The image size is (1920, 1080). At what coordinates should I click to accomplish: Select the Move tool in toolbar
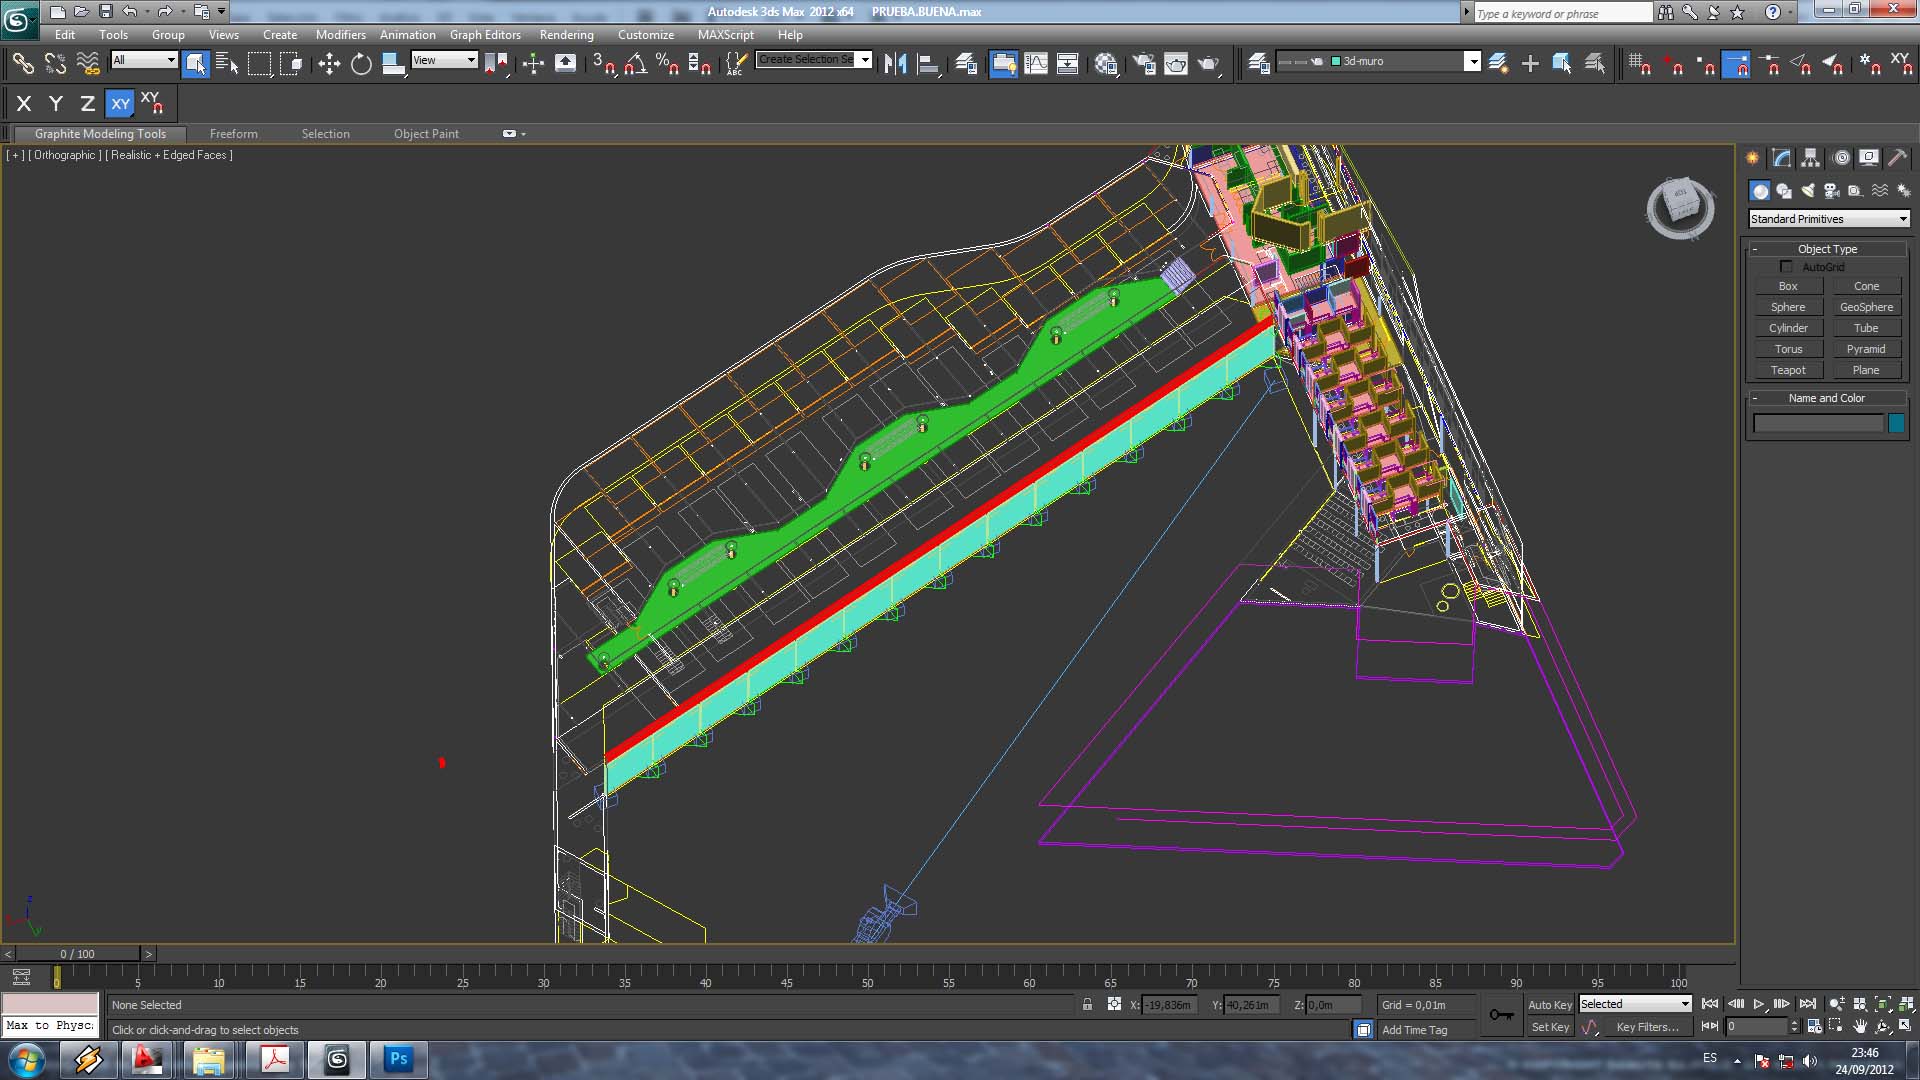tap(329, 64)
